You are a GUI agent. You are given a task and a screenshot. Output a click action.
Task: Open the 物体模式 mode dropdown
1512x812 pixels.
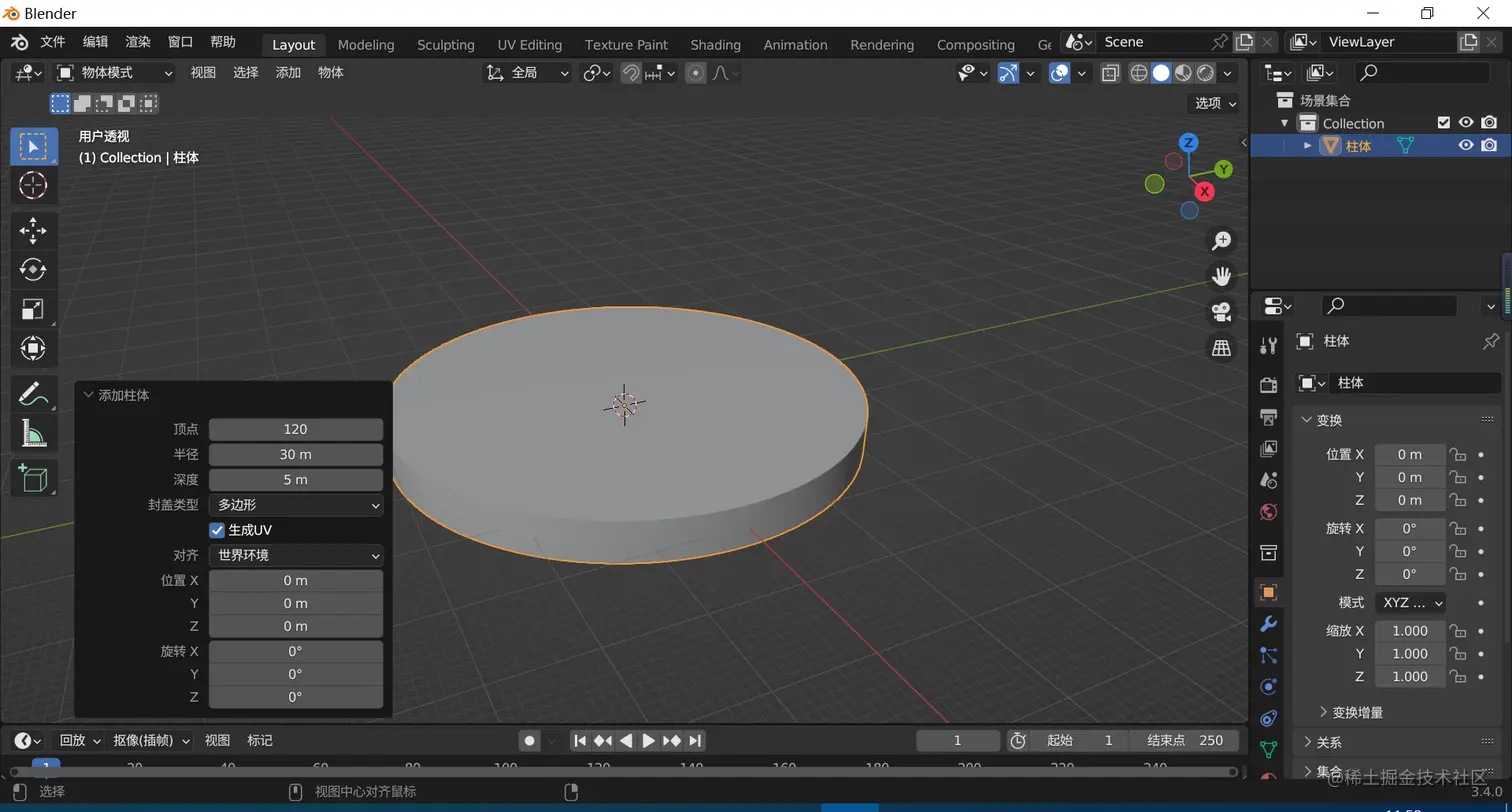pyautogui.click(x=114, y=73)
